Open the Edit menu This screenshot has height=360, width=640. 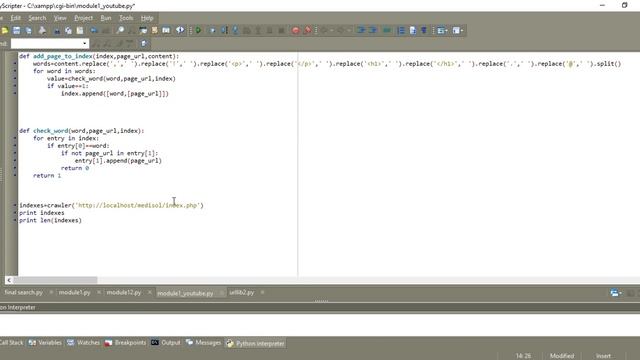[16, 18]
